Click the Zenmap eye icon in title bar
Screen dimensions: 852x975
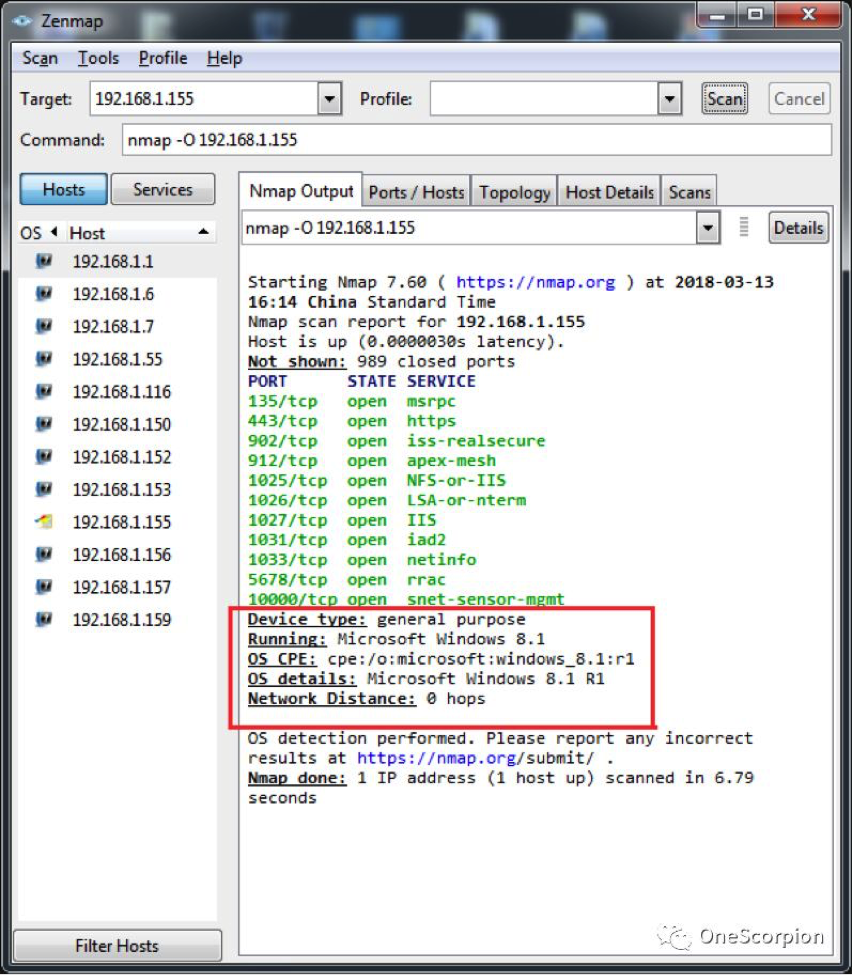(x=22, y=21)
